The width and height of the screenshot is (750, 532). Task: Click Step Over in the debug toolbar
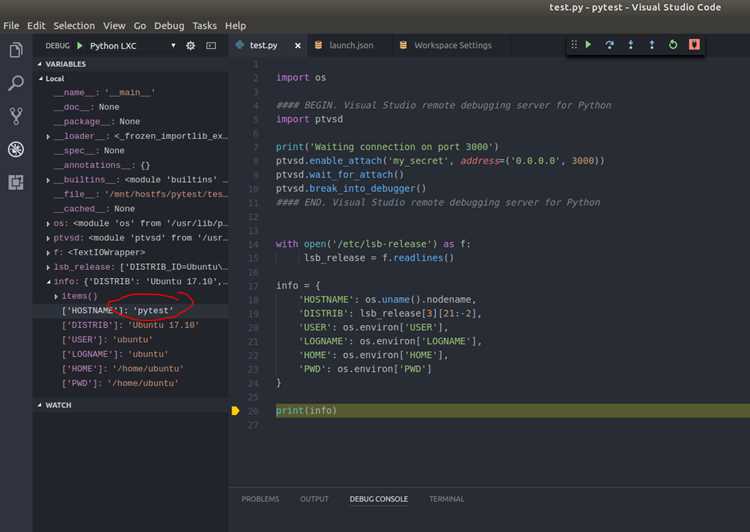point(609,44)
